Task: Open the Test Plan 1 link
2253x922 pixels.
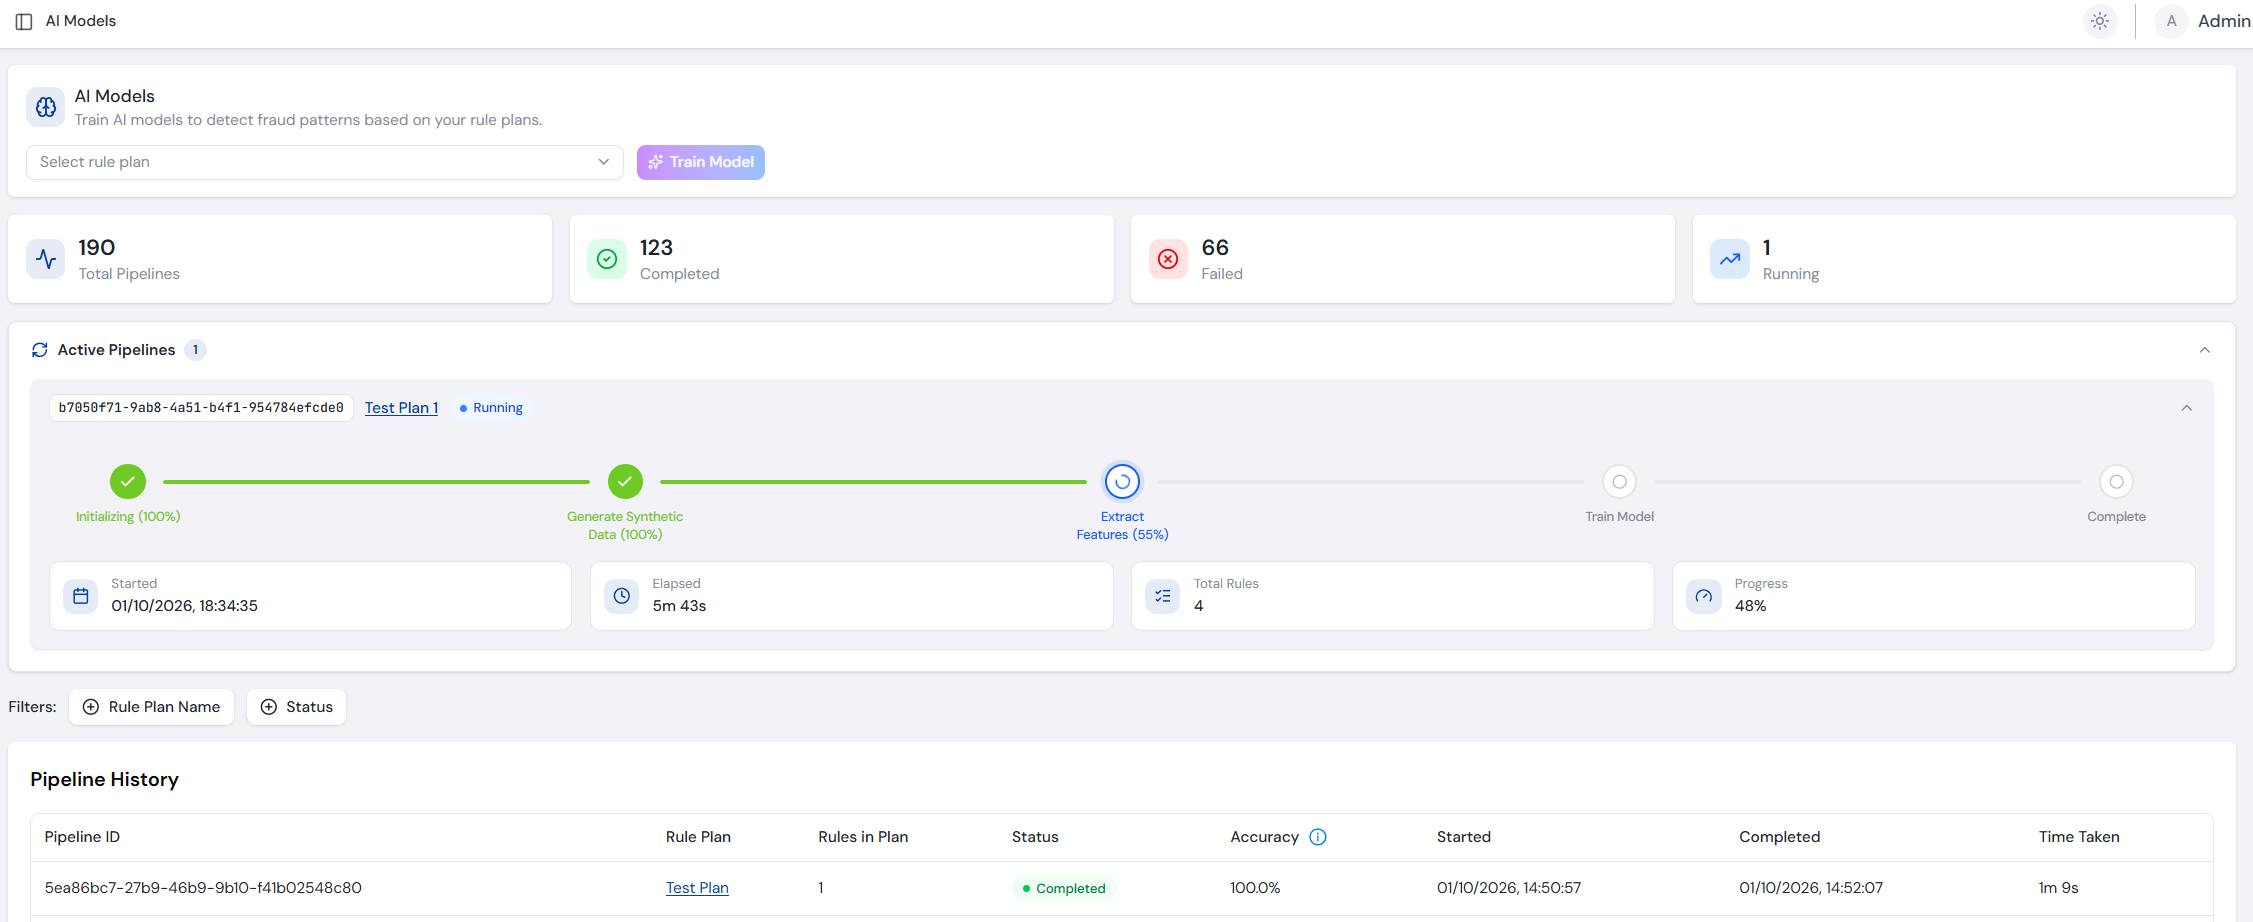Action: (x=401, y=408)
